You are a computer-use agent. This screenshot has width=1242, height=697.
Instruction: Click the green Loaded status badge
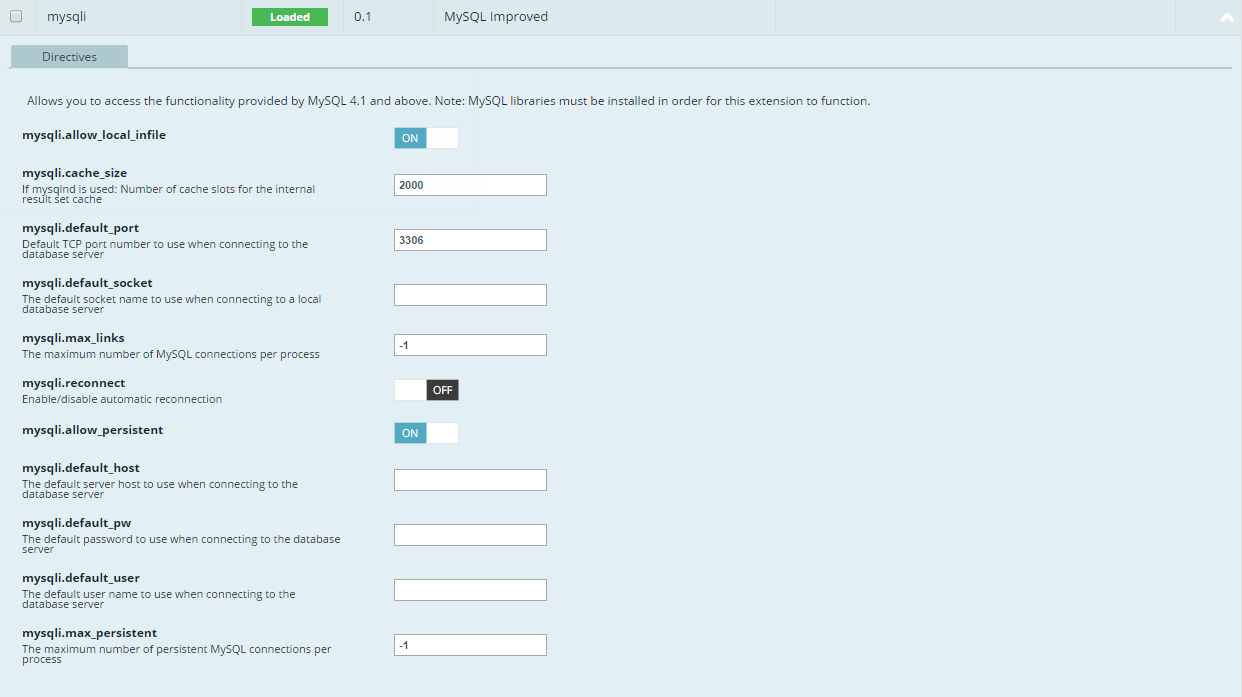tap(290, 17)
